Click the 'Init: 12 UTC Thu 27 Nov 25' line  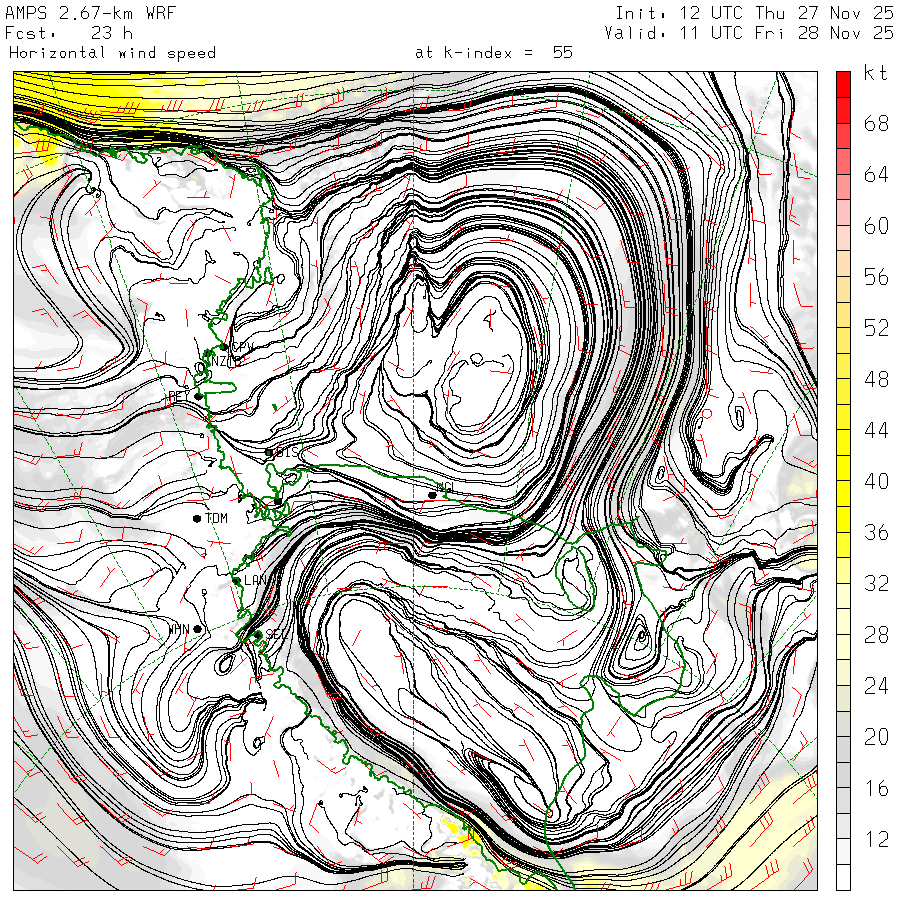coord(754,13)
